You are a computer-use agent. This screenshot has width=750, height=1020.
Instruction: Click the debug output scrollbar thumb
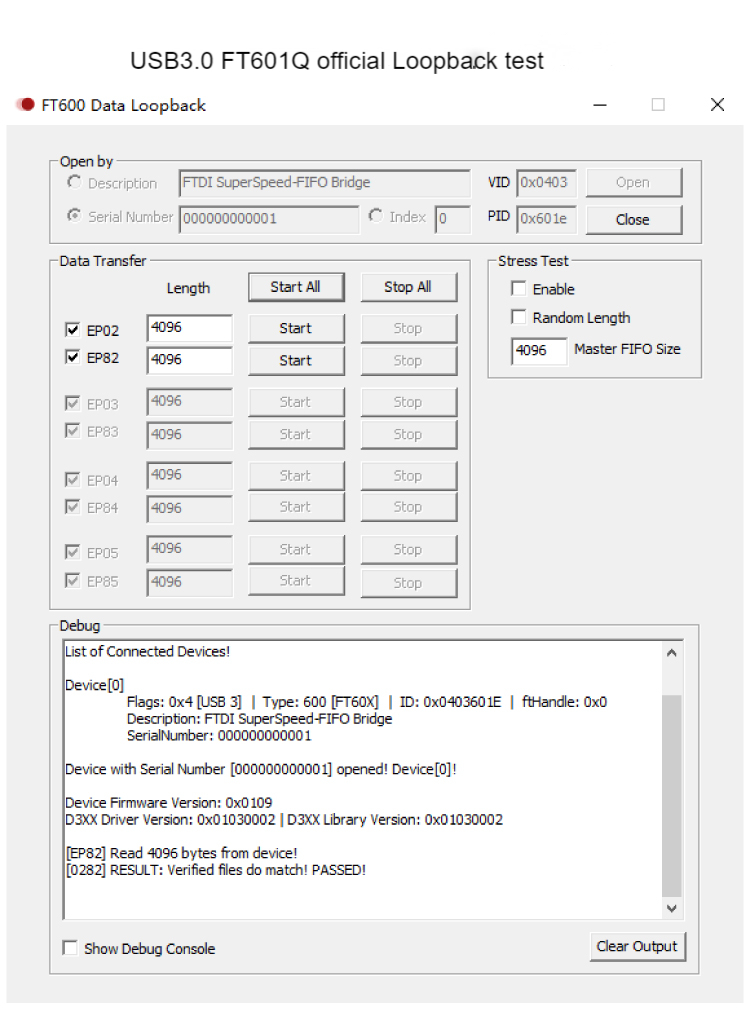[672, 796]
